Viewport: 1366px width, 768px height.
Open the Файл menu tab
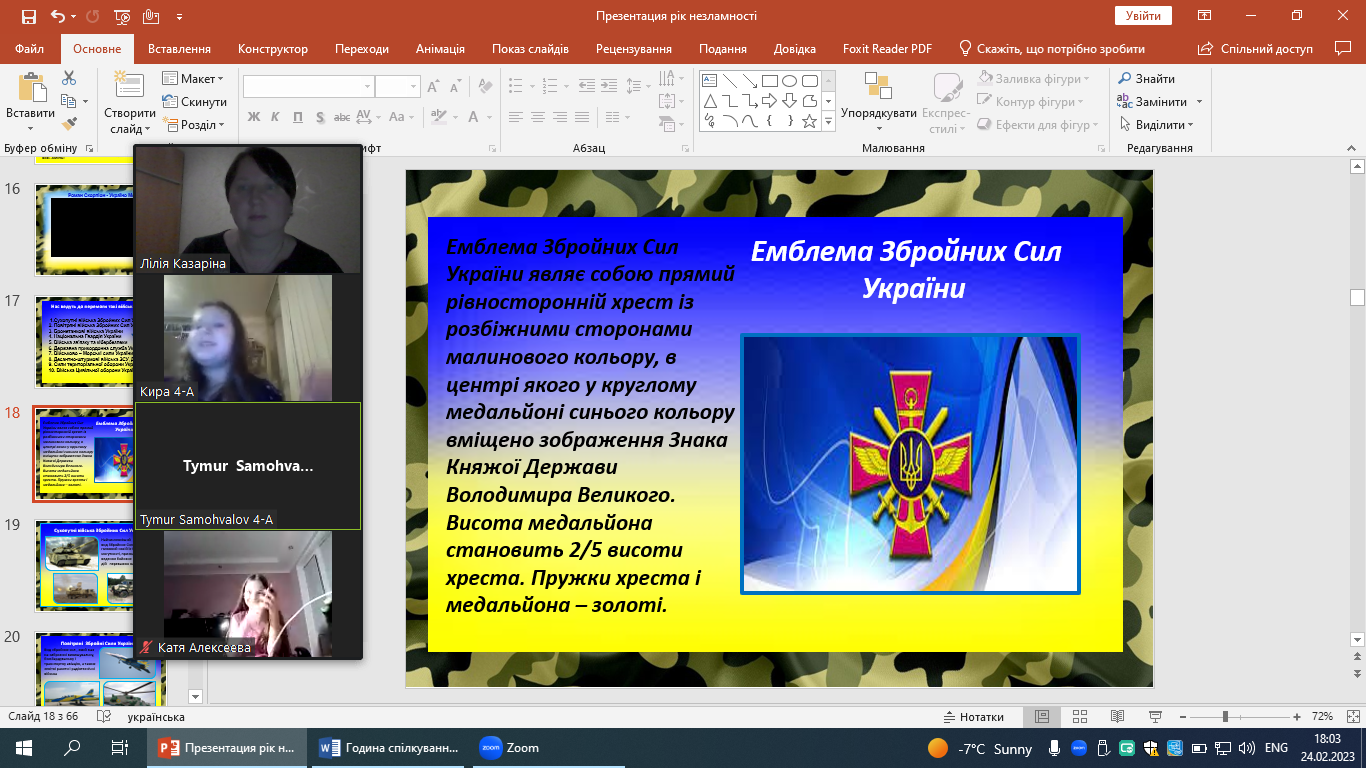(x=30, y=49)
